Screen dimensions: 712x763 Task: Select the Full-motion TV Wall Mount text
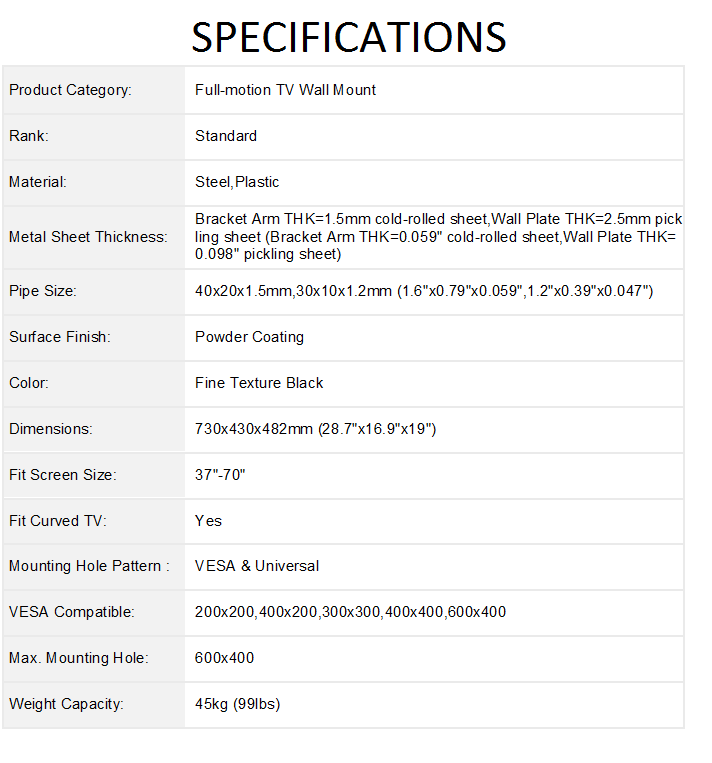click(x=285, y=90)
